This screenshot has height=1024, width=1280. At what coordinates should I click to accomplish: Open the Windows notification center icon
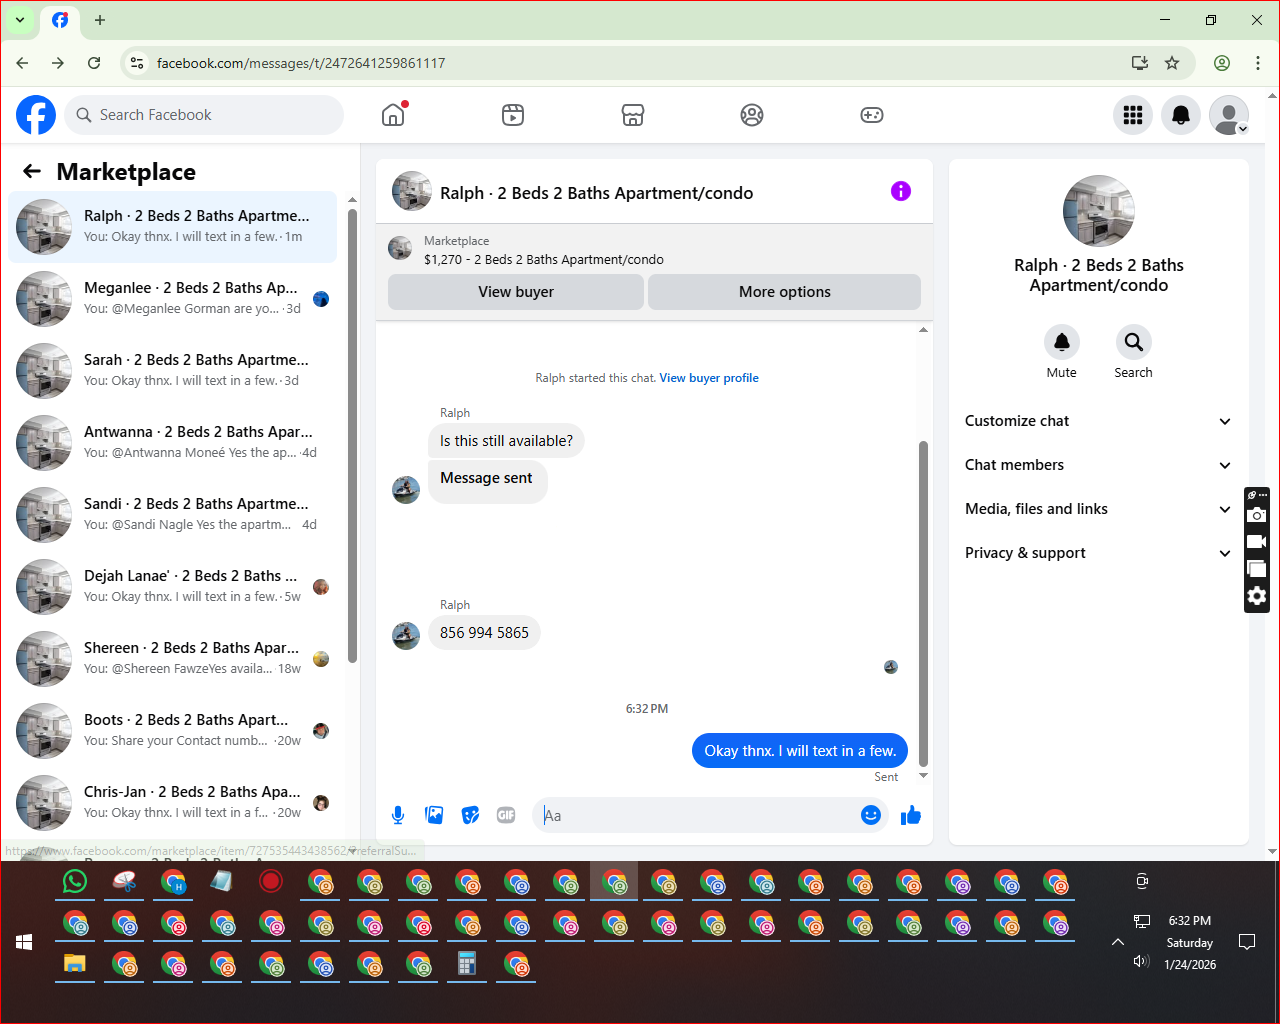[1247, 942]
